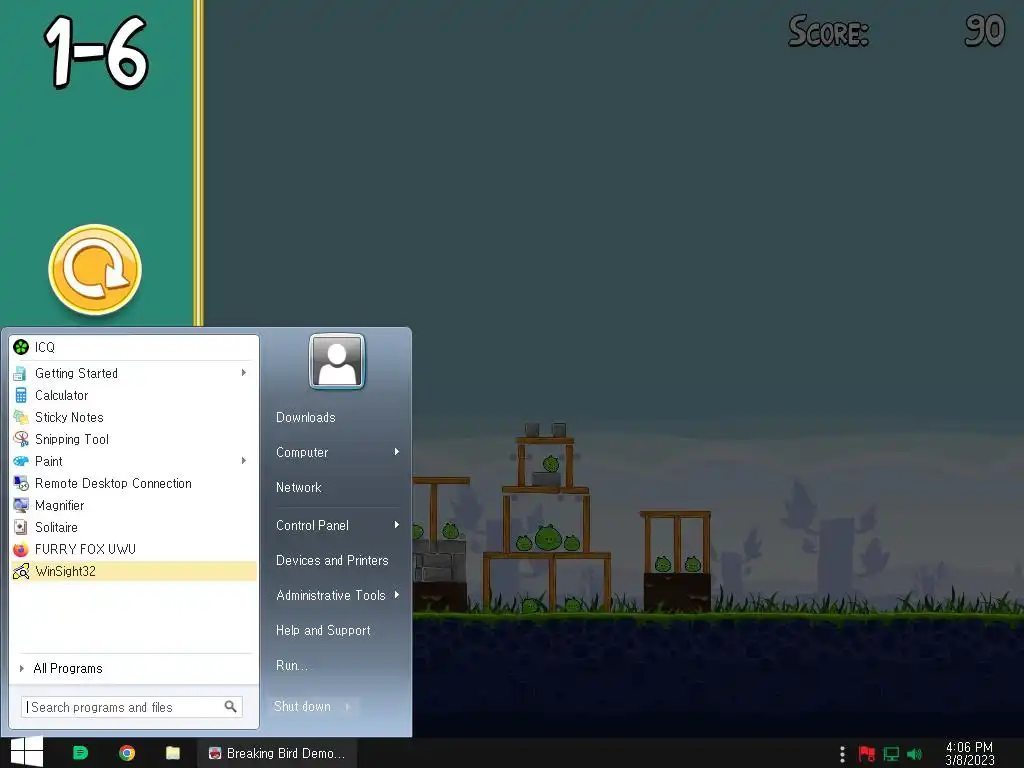Open the Getting Started icon

(21, 374)
